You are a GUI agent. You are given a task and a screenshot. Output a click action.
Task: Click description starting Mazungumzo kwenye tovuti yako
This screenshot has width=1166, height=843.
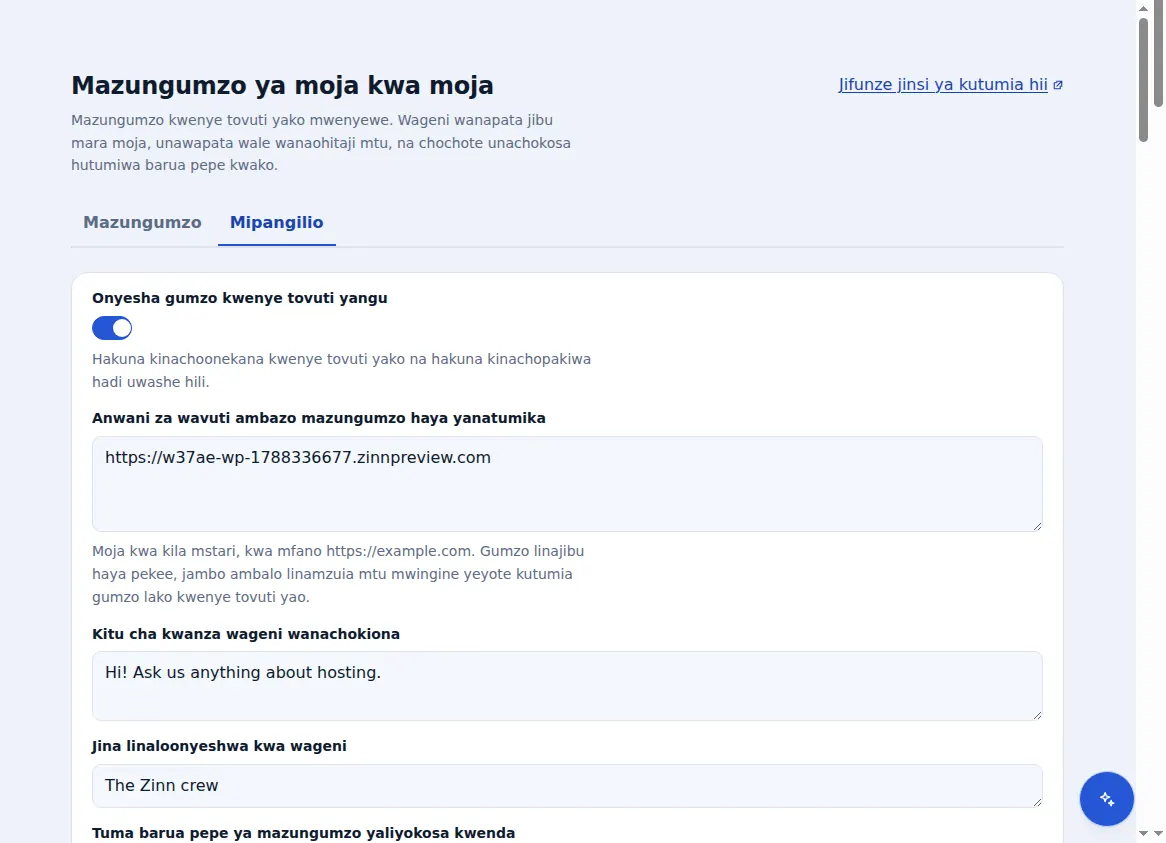click(x=321, y=143)
